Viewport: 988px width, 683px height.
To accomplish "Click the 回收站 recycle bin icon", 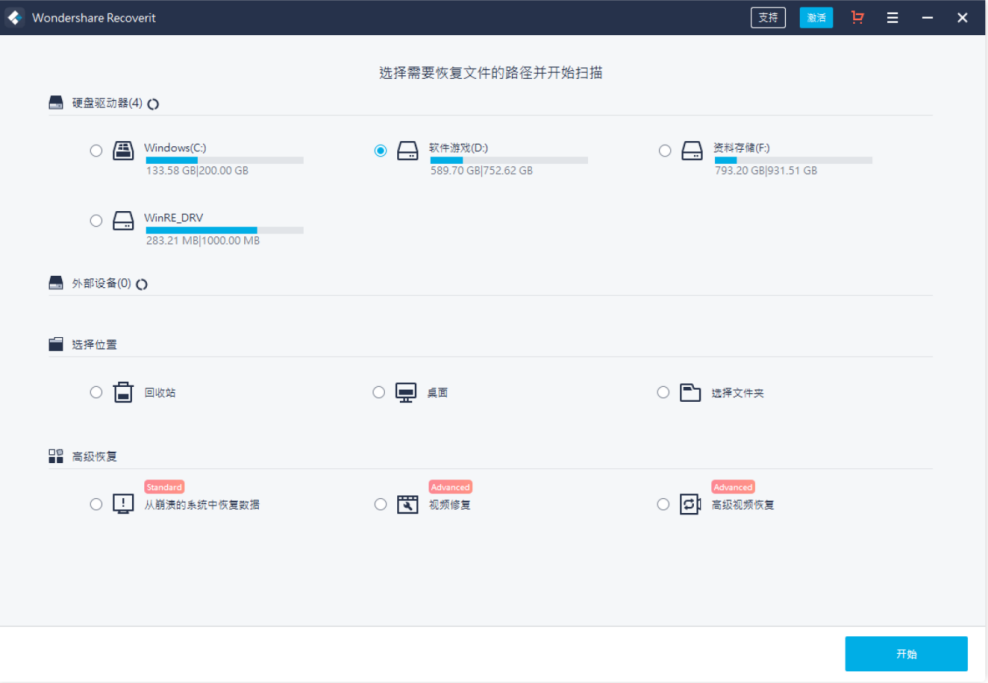I will coord(123,392).
